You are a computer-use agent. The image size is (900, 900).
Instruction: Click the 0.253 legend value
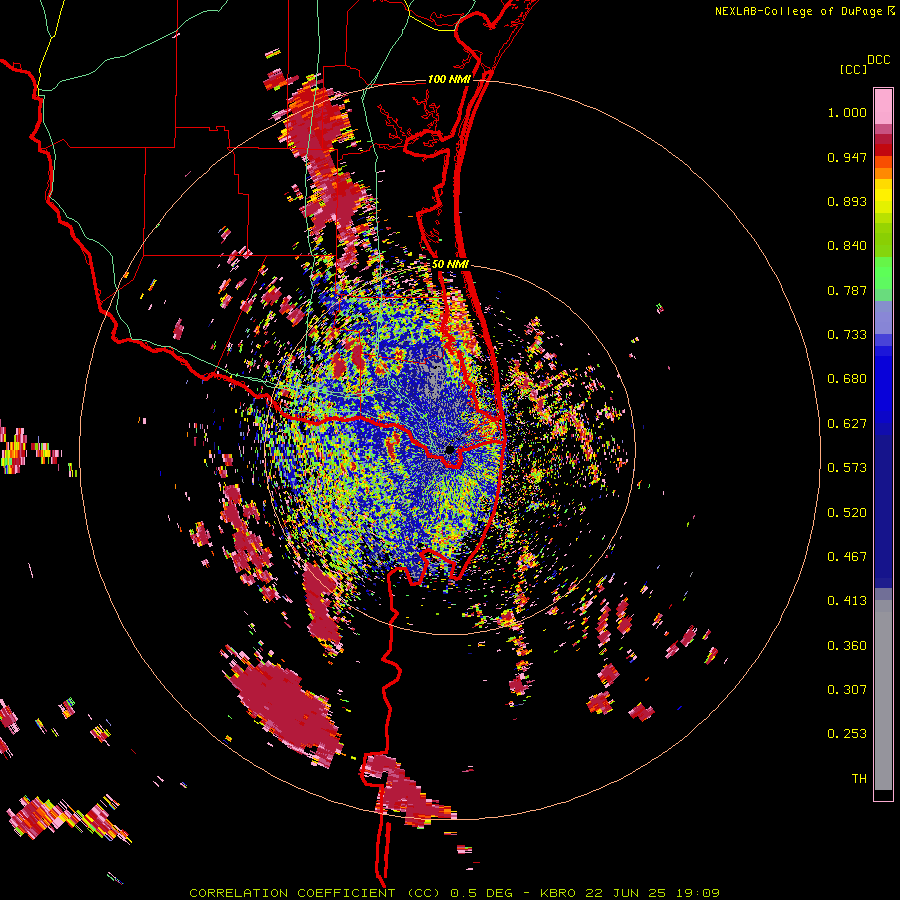point(847,734)
